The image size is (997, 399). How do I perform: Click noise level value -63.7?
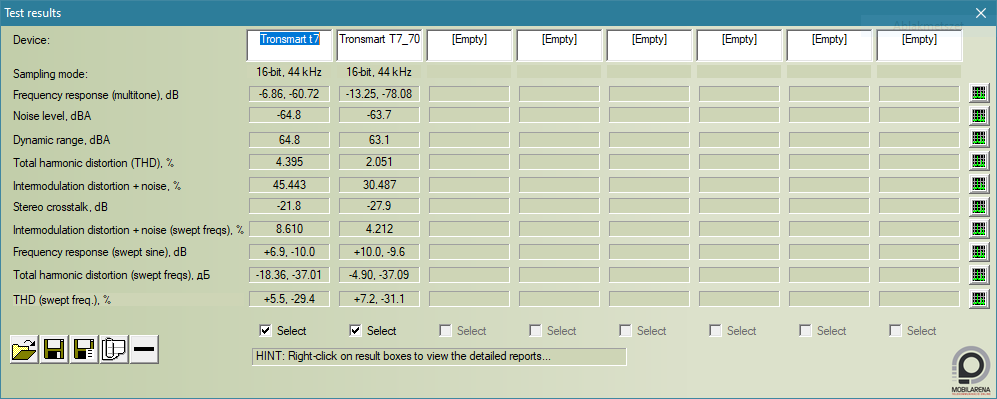[379, 115]
